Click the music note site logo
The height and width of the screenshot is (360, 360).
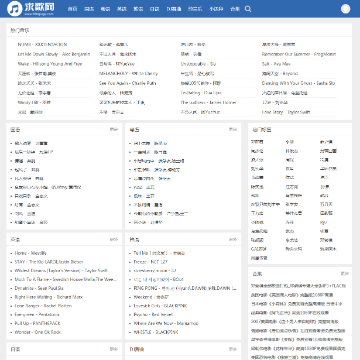pyautogui.click(x=31, y=9)
